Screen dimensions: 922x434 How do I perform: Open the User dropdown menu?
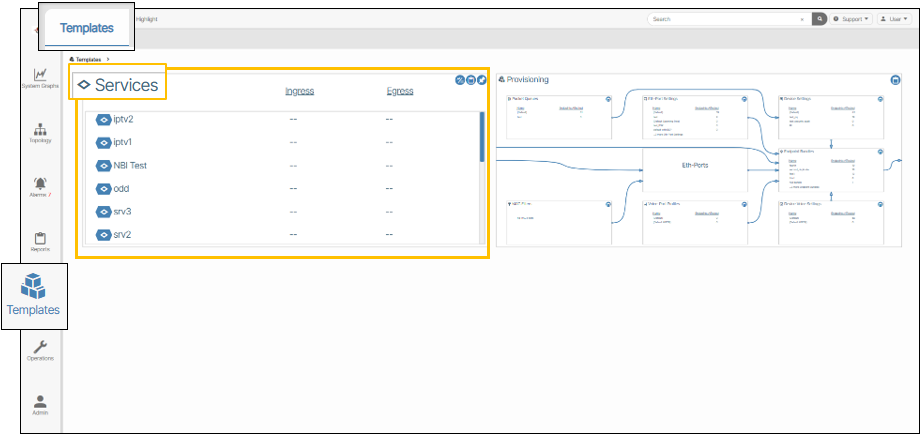pos(894,19)
